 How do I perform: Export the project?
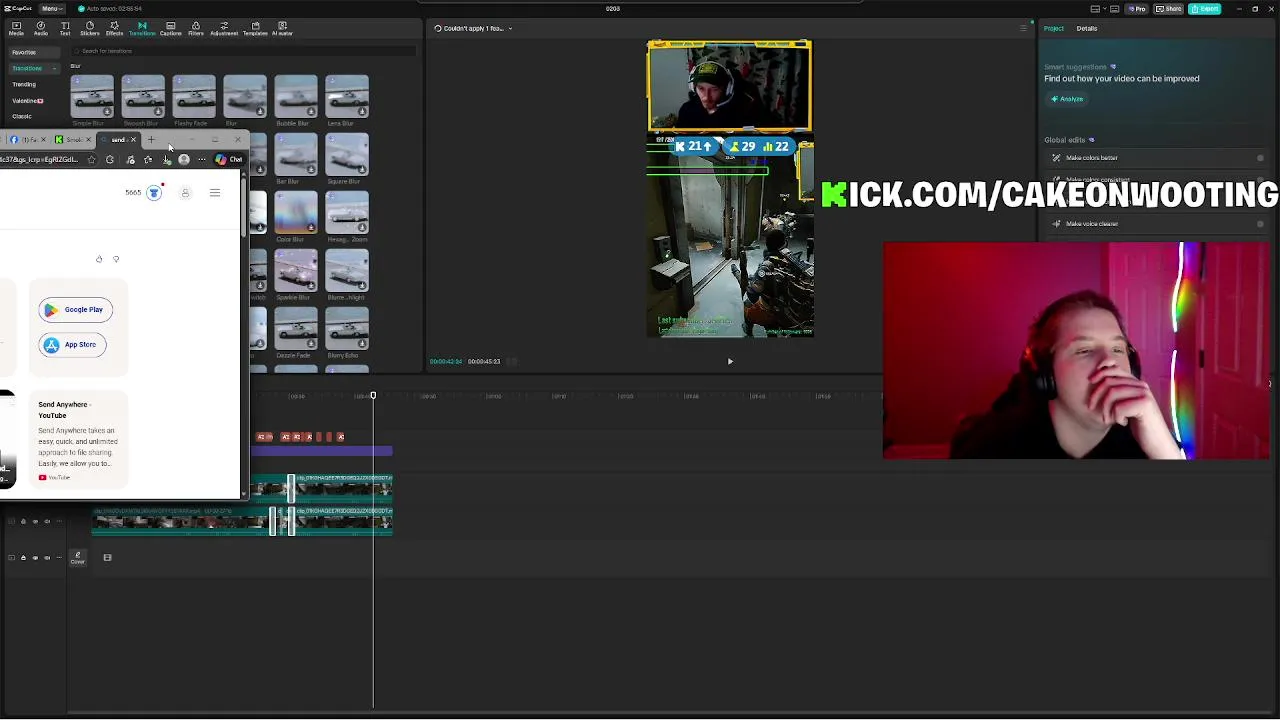coord(1204,9)
